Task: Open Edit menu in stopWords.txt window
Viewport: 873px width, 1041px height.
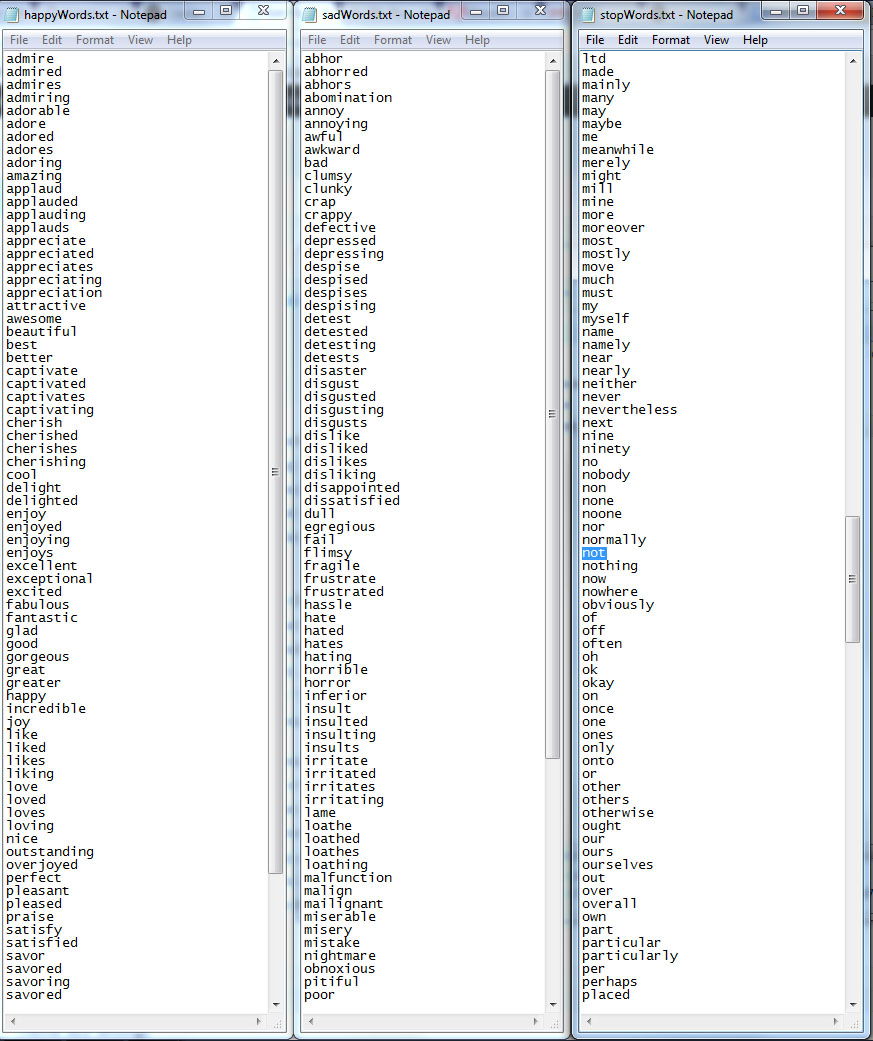Action: [628, 40]
